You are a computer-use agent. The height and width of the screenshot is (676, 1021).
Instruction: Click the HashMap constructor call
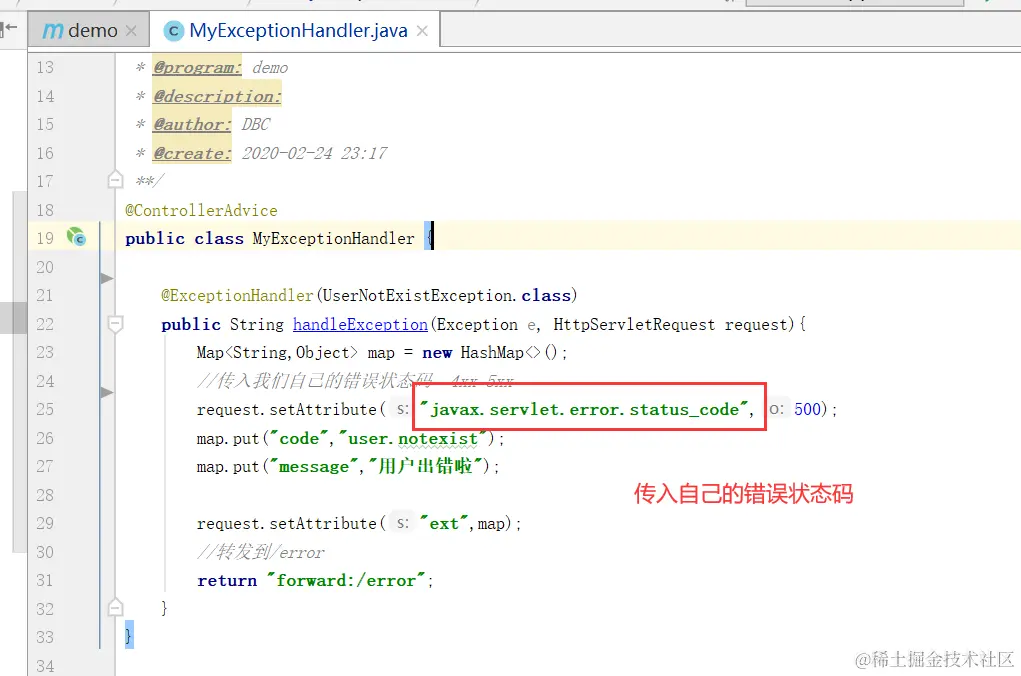coord(509,352)
